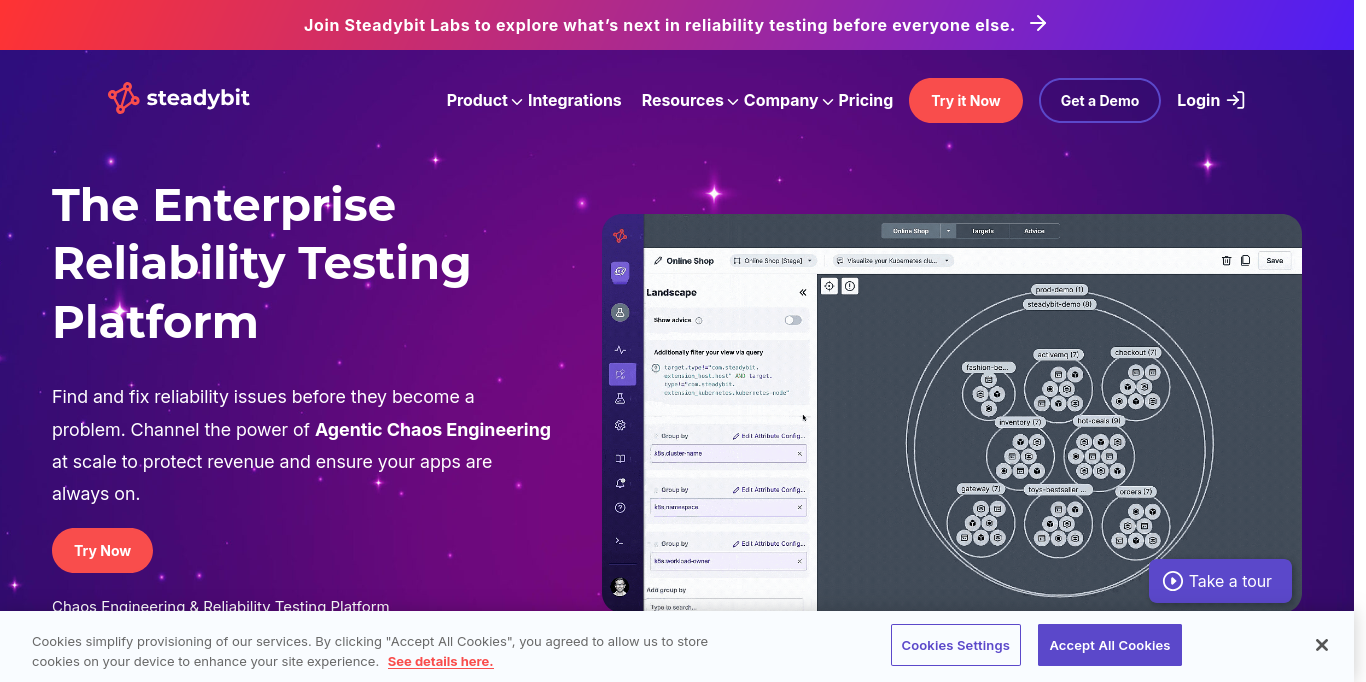Screen dimensions: 1366x682
Task: Toggle the Show advice switch
Action: tap(793, 320)
